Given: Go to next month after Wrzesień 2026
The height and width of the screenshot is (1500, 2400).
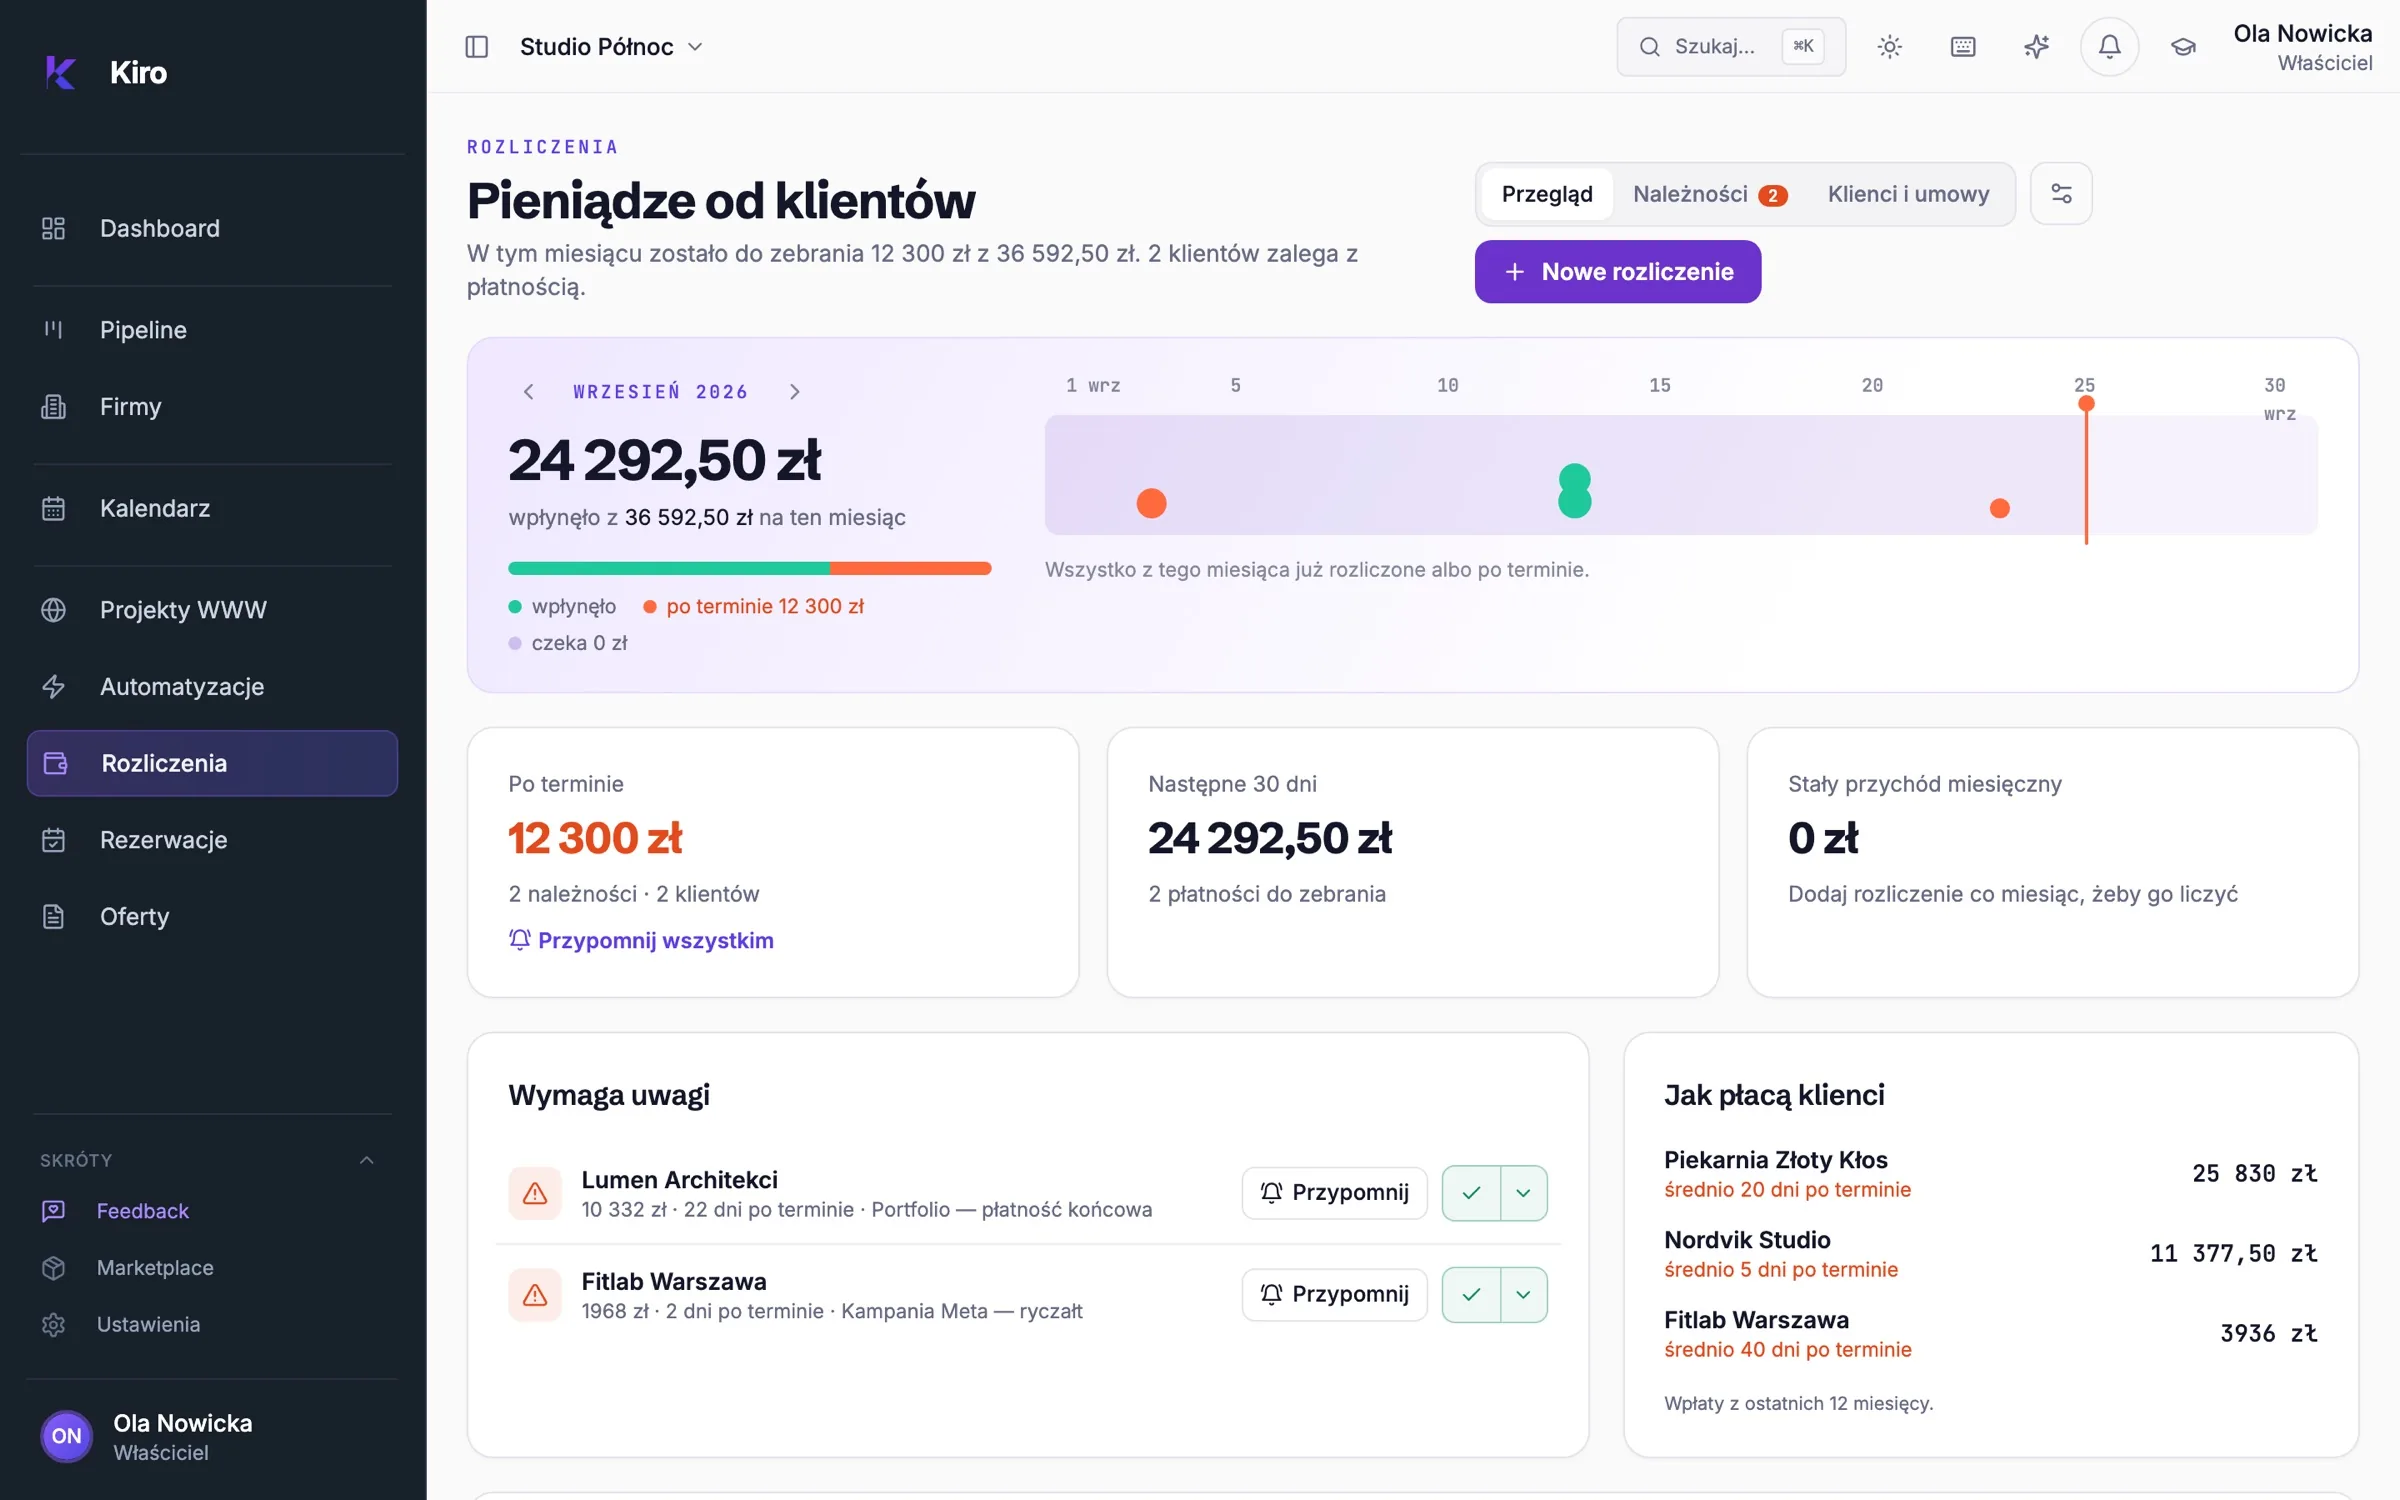Looking at the screenshot, I should click(795, 392).
